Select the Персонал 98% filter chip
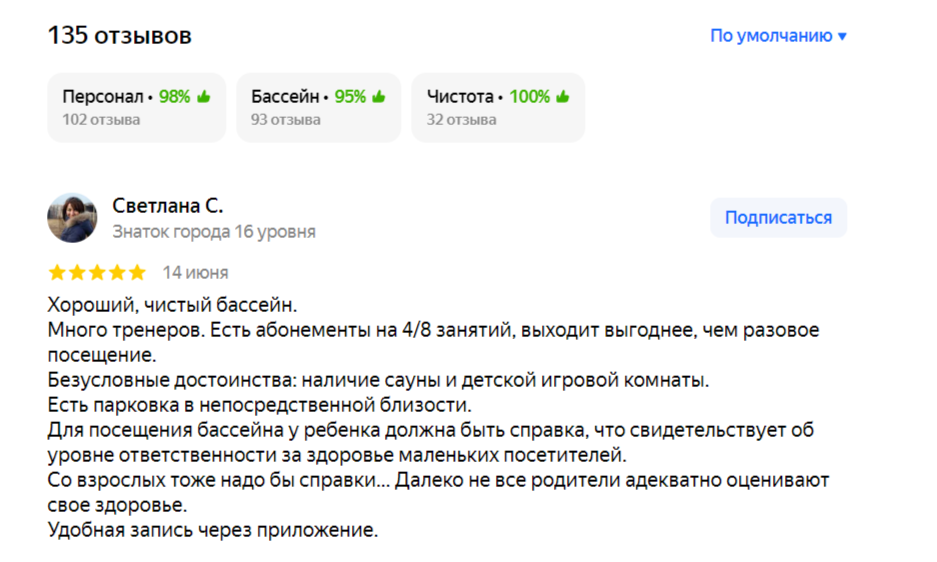The image size is (937, 562). tap(137, 108)
